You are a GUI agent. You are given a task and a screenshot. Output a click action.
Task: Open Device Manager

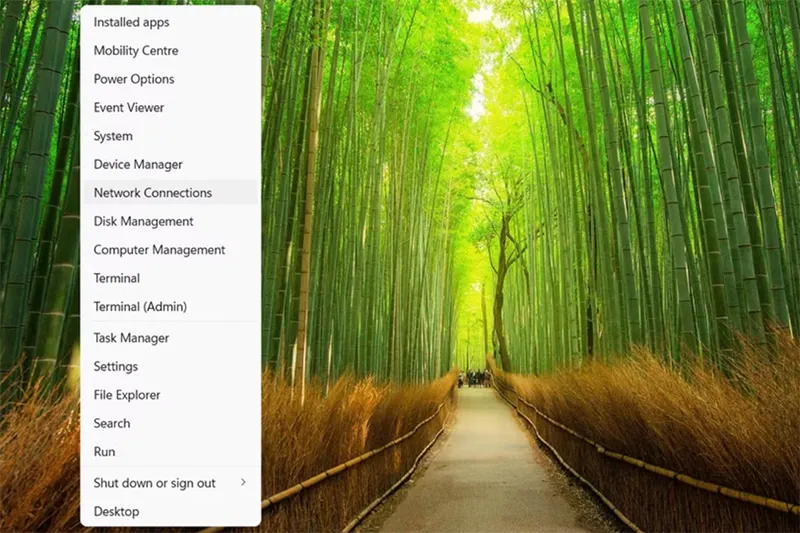170,164
